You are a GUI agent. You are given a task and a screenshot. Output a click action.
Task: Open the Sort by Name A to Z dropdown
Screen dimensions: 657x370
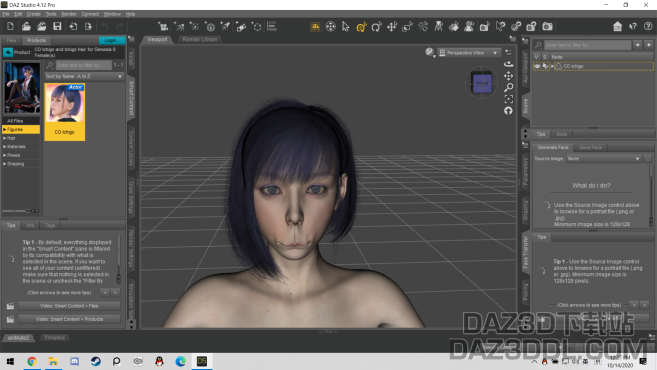84,76
